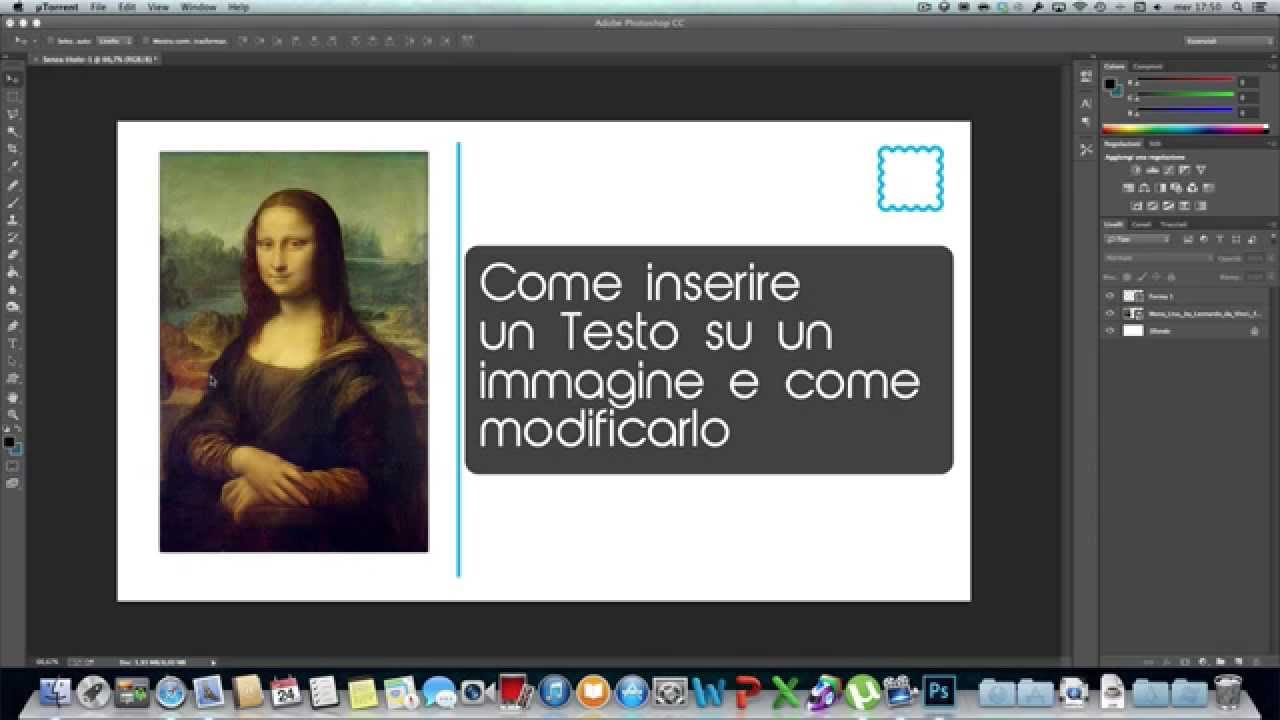Select the Lasso tool
This screenshot has height=720, width=1280.
[x=13, y=113]
